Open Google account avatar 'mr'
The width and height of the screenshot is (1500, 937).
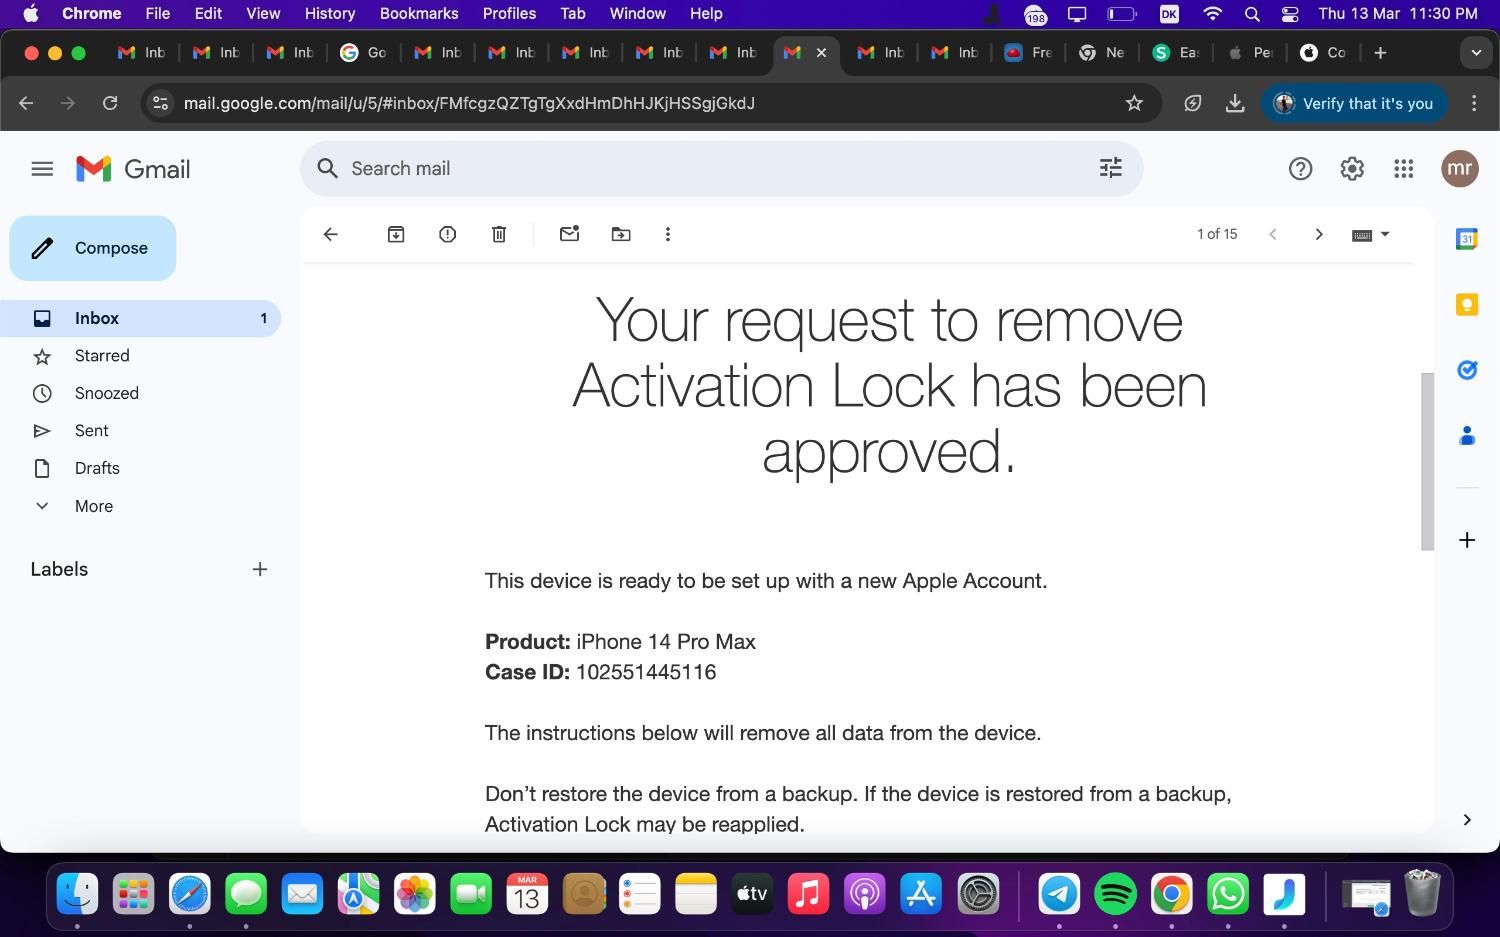click(1460, 168)
